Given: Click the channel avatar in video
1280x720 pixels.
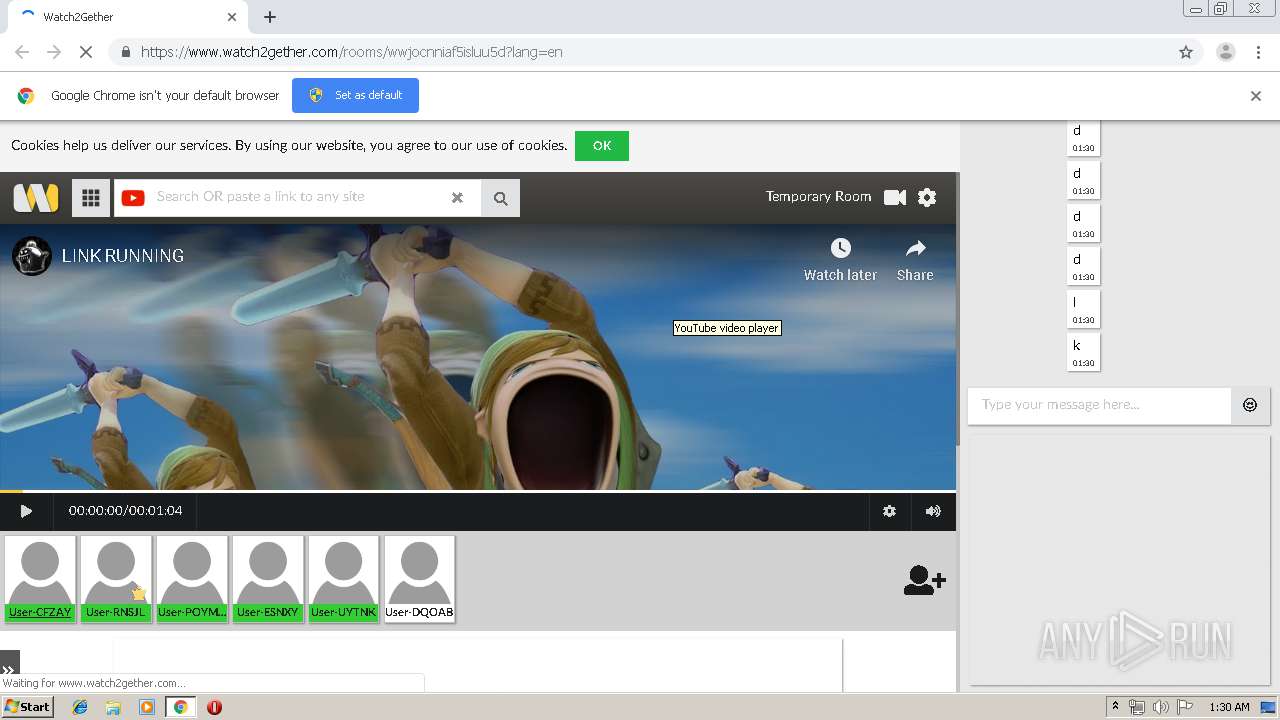Looking at the screenshot, I should [32, 256].
